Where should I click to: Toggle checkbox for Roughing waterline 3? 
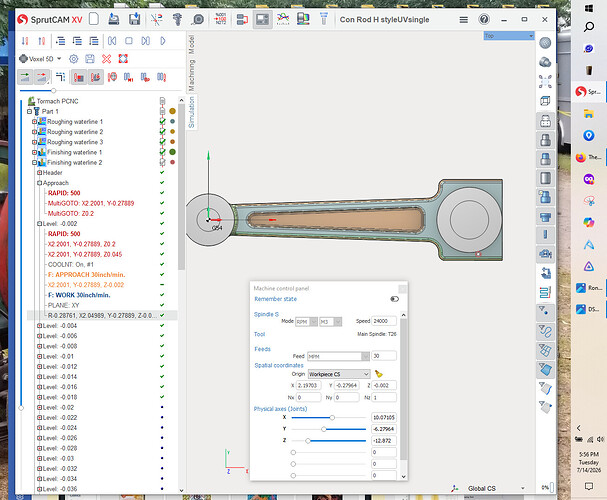click(x=162, y=142)
